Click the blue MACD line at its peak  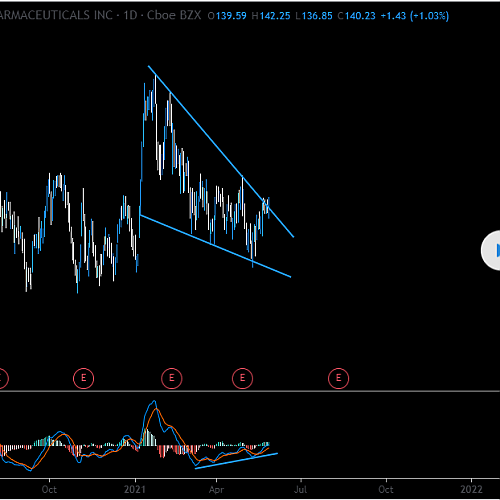coord(153,402)
